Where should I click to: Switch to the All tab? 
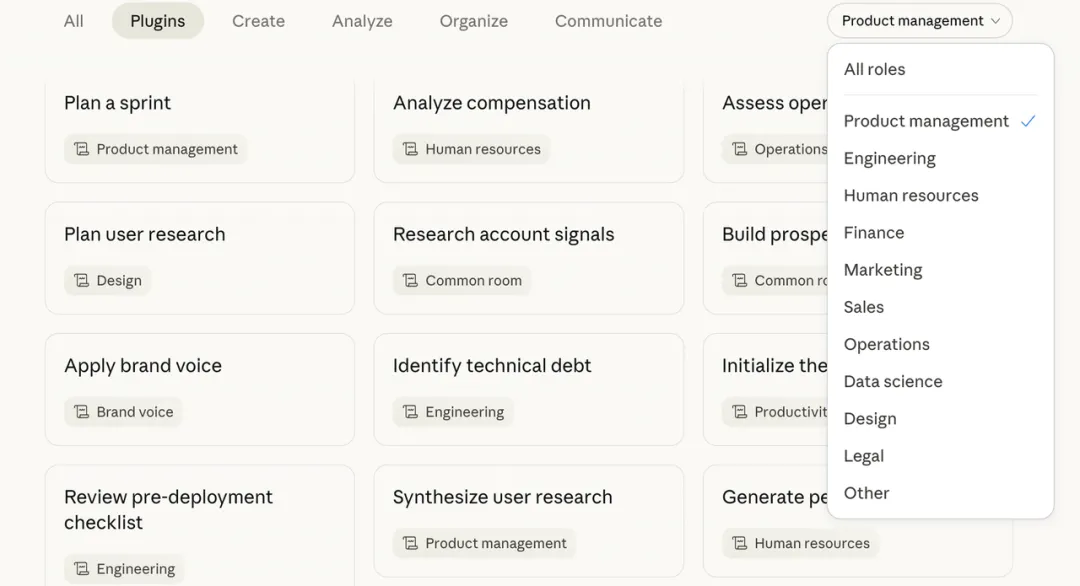[74, 21]
